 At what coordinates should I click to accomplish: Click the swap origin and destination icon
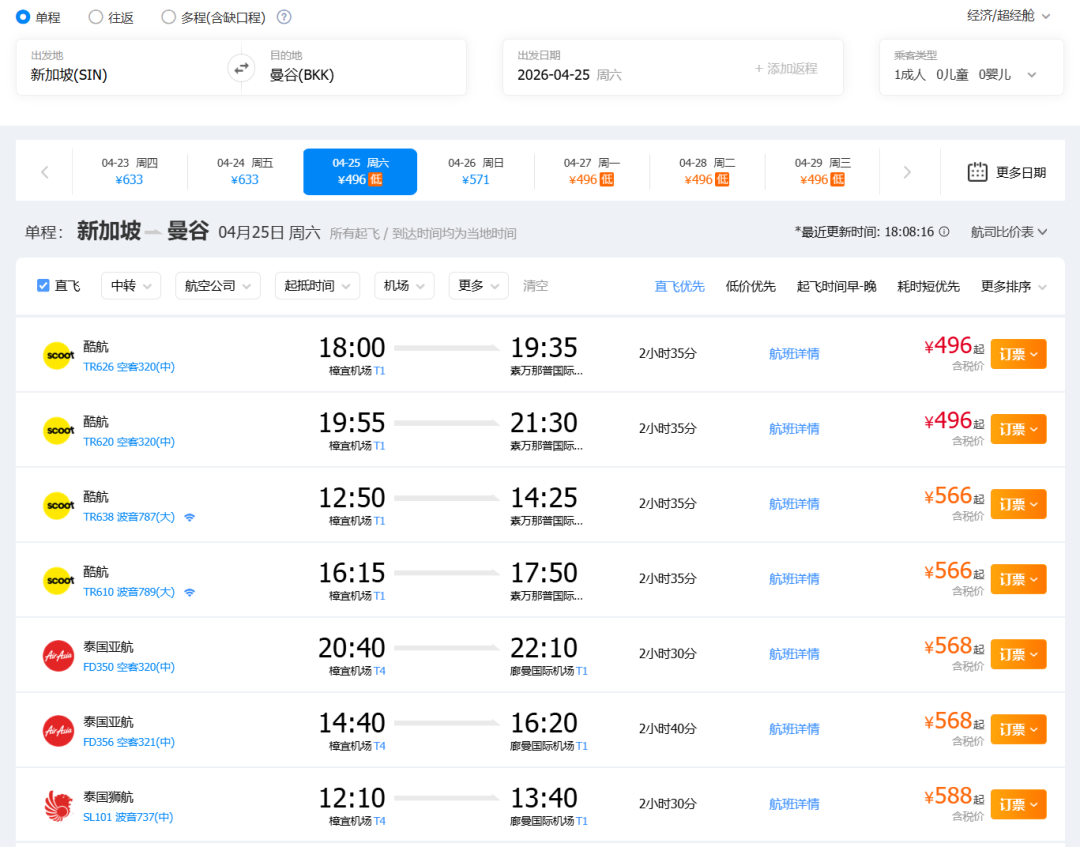(241, 68)
